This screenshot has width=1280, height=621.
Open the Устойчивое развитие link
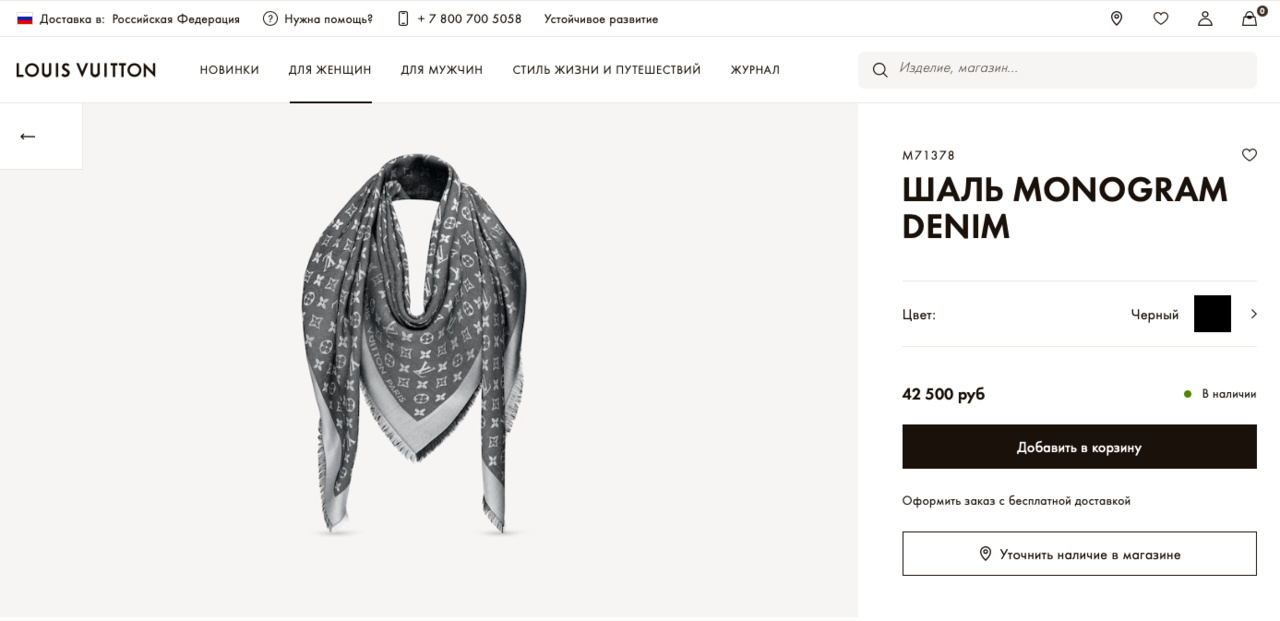(x=601, y=19)
